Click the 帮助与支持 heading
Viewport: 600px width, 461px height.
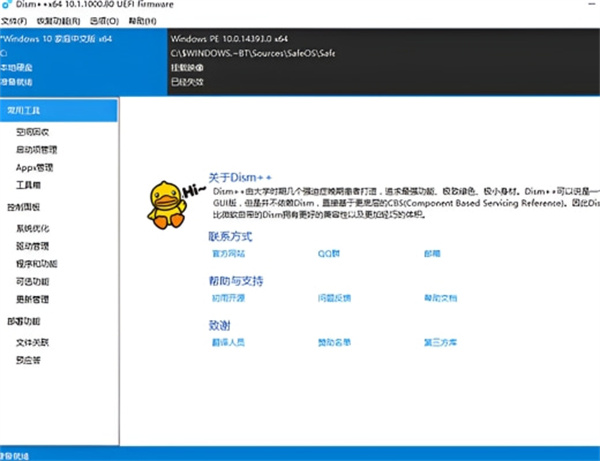pos(236,281)
